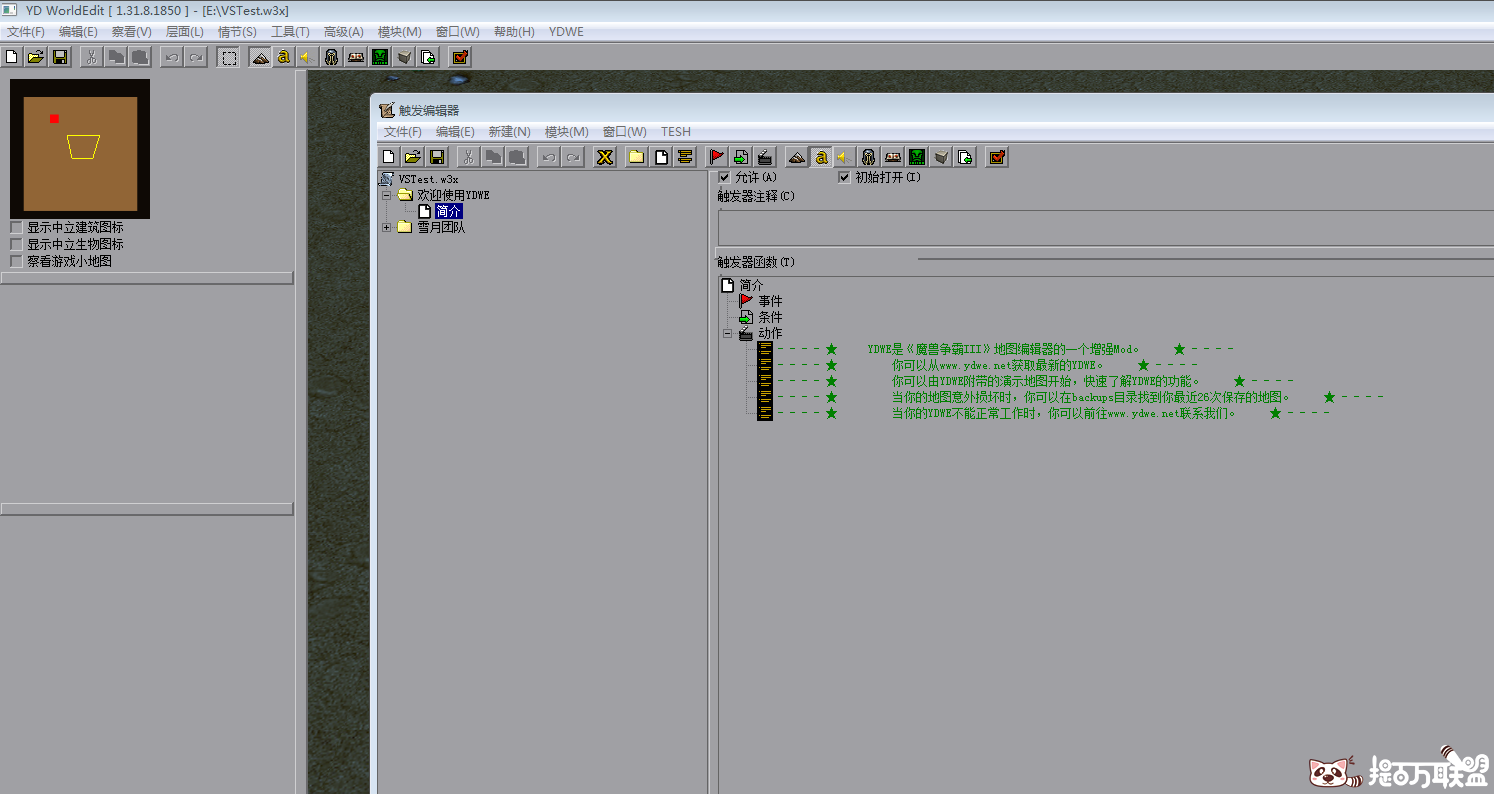Open the TESH menu in trigger editor
Screen dimensions: 1494x794
(675, 132)
